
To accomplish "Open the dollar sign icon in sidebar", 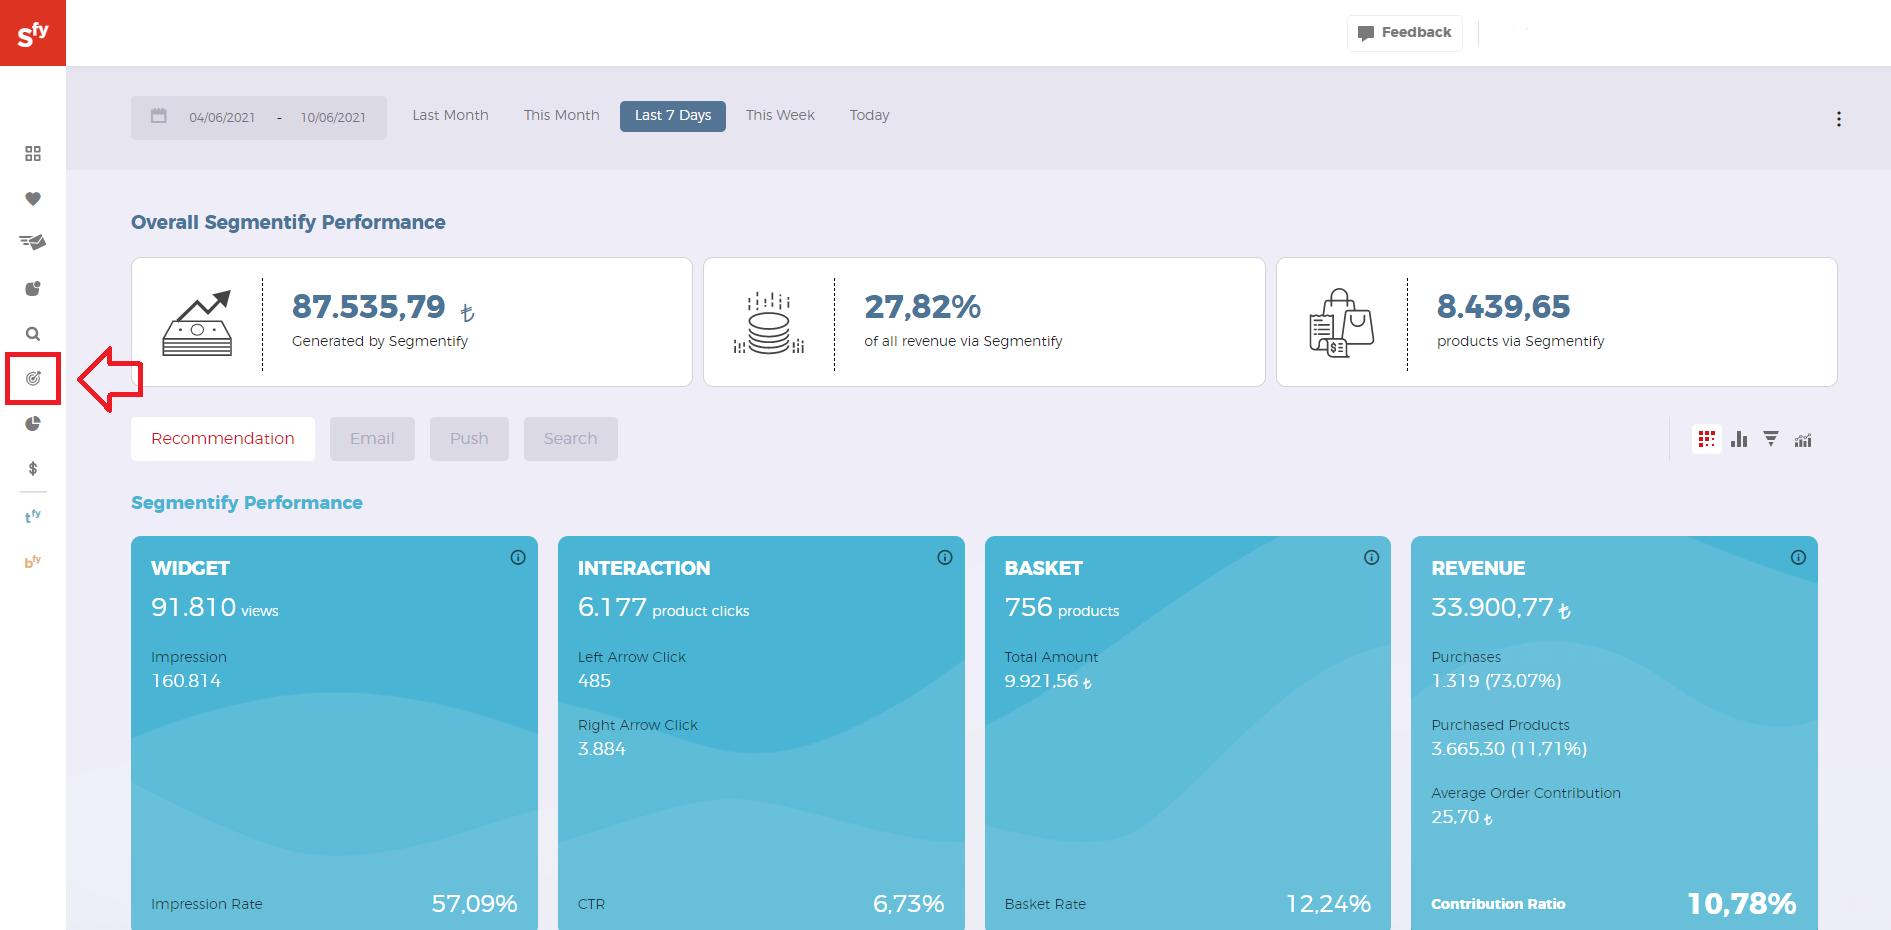I will coord(33,468).
